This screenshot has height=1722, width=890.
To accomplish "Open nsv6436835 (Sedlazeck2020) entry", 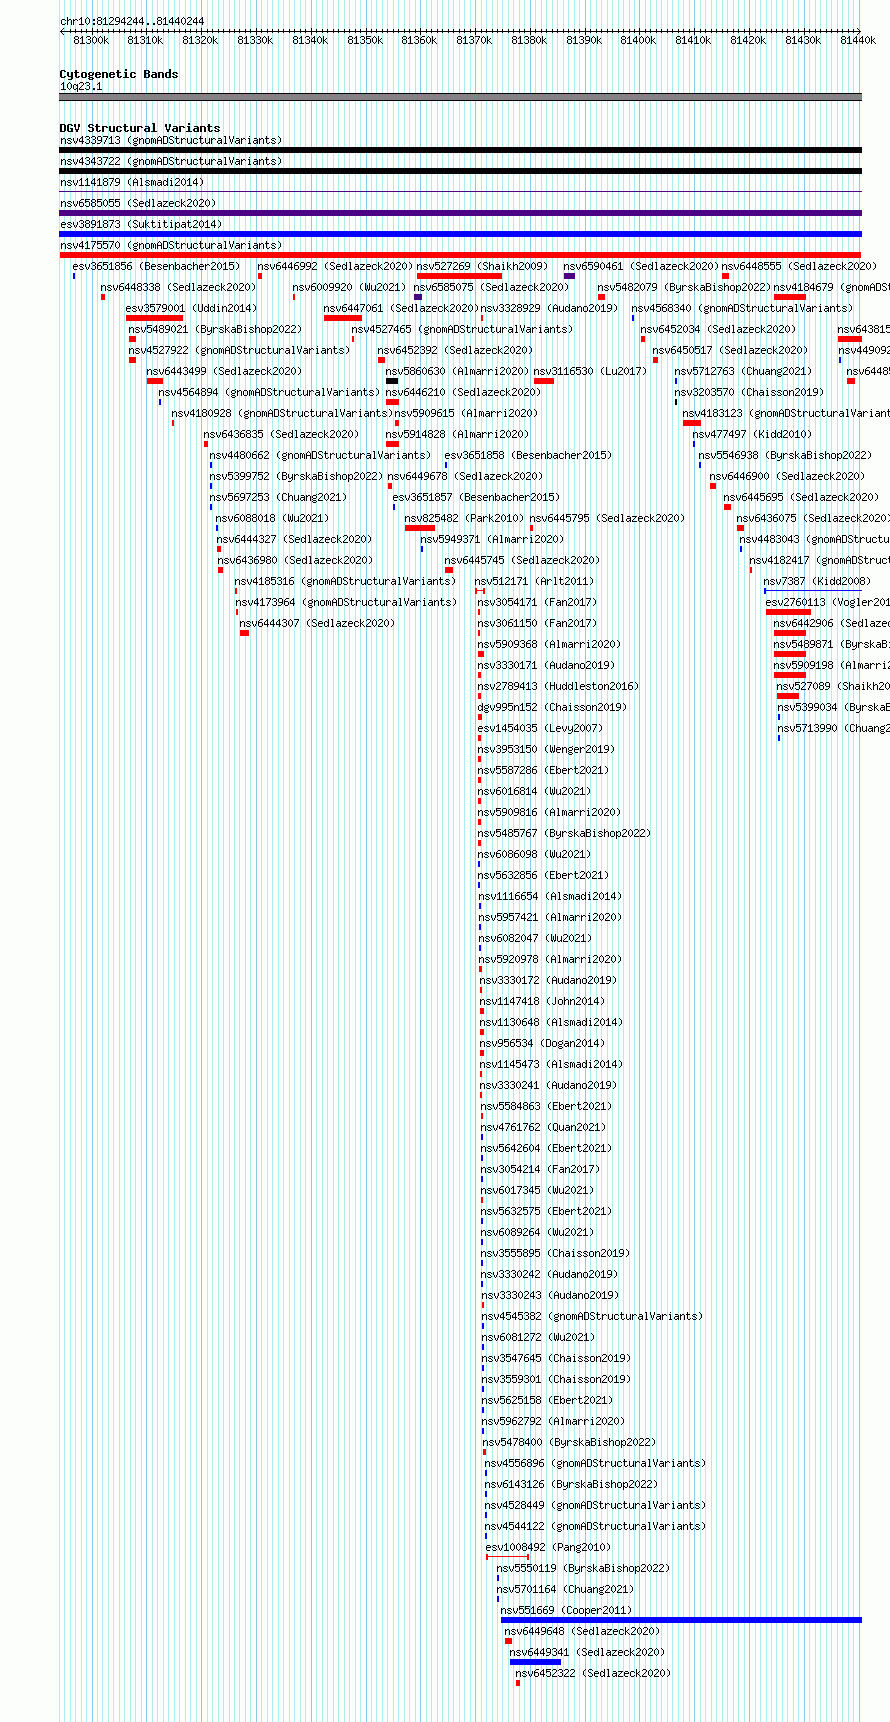I will [281, 434].
